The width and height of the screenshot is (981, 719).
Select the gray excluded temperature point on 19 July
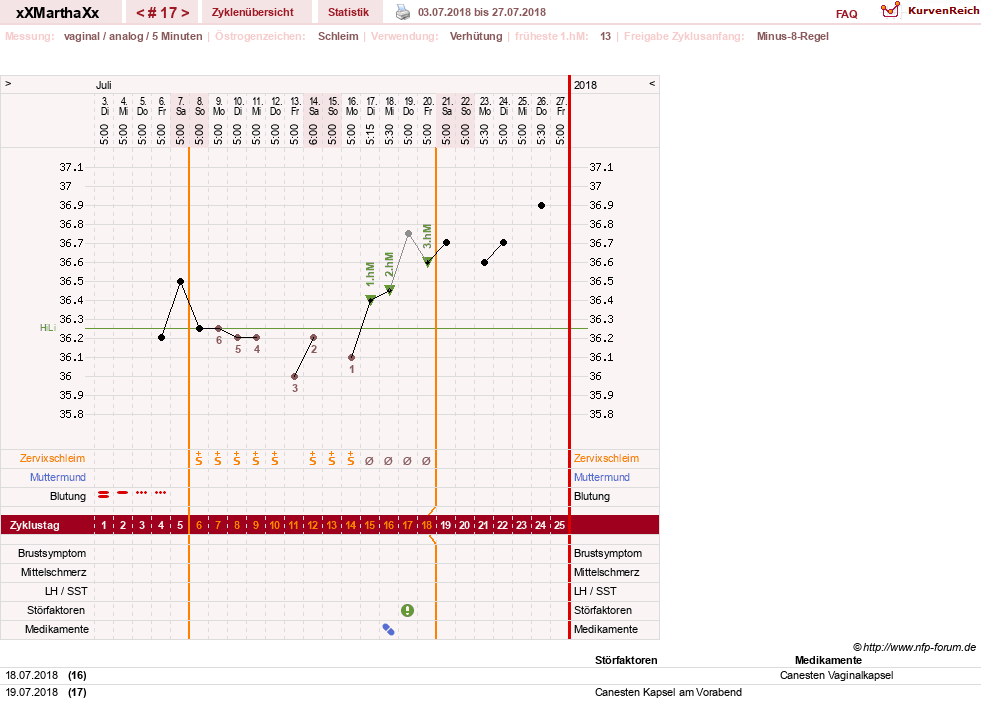click(x=409, y=233)
